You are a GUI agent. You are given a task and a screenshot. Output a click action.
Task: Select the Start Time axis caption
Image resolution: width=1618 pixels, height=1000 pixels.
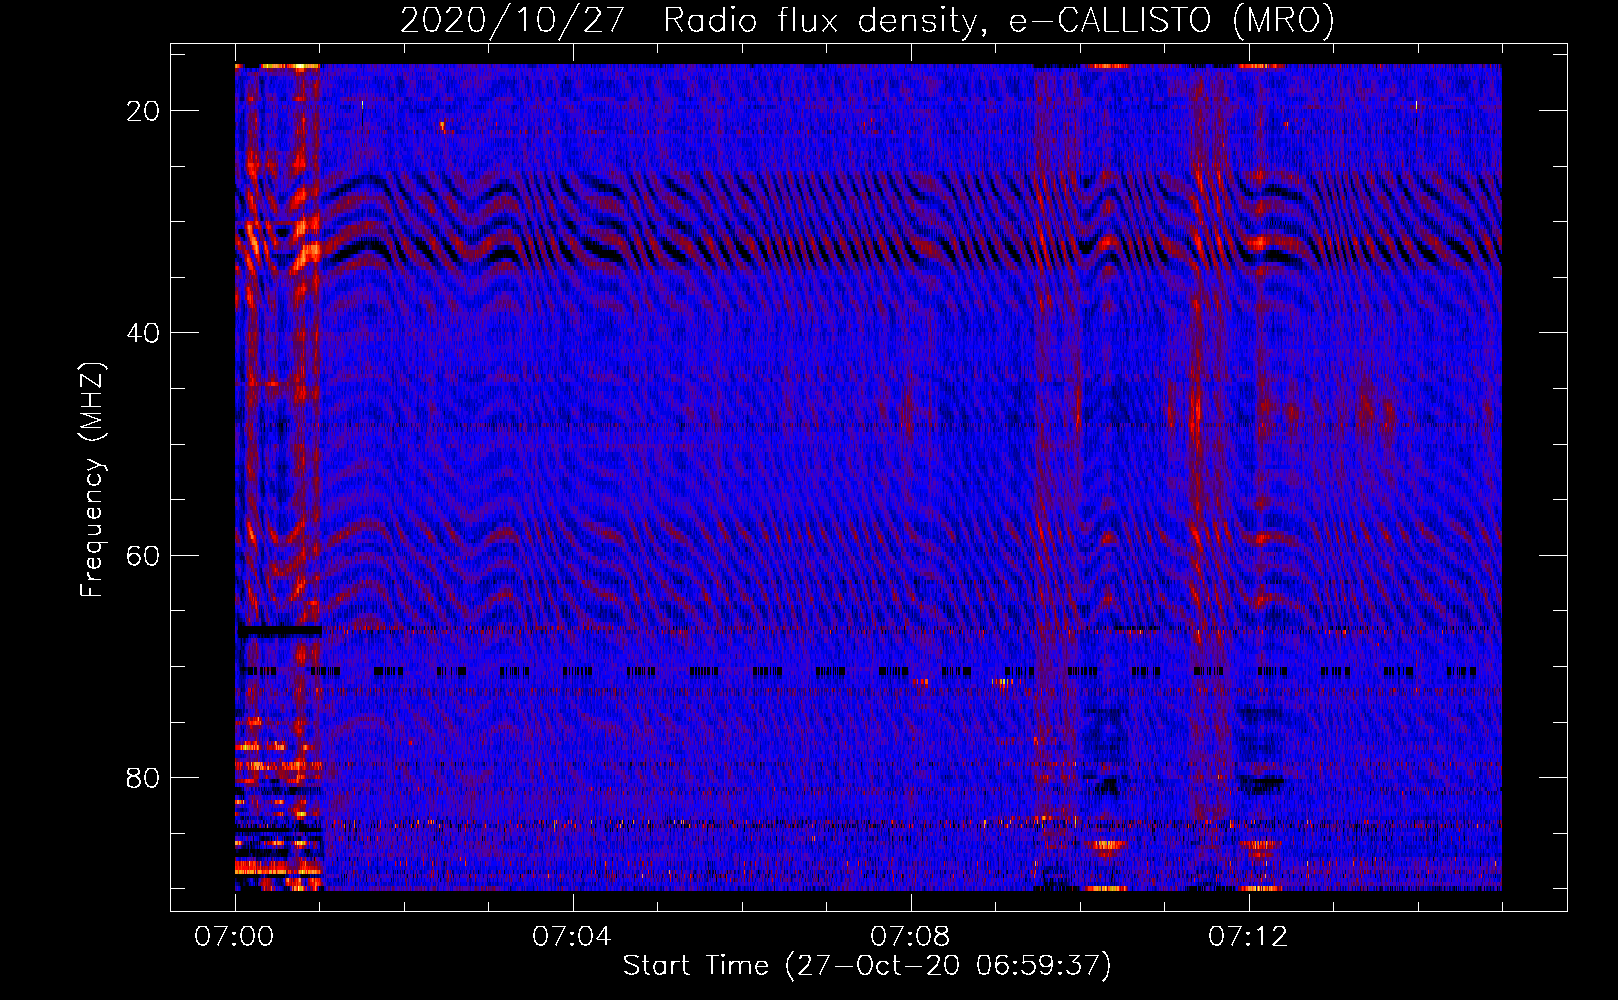pyautogui.click(x=867, y=966)
